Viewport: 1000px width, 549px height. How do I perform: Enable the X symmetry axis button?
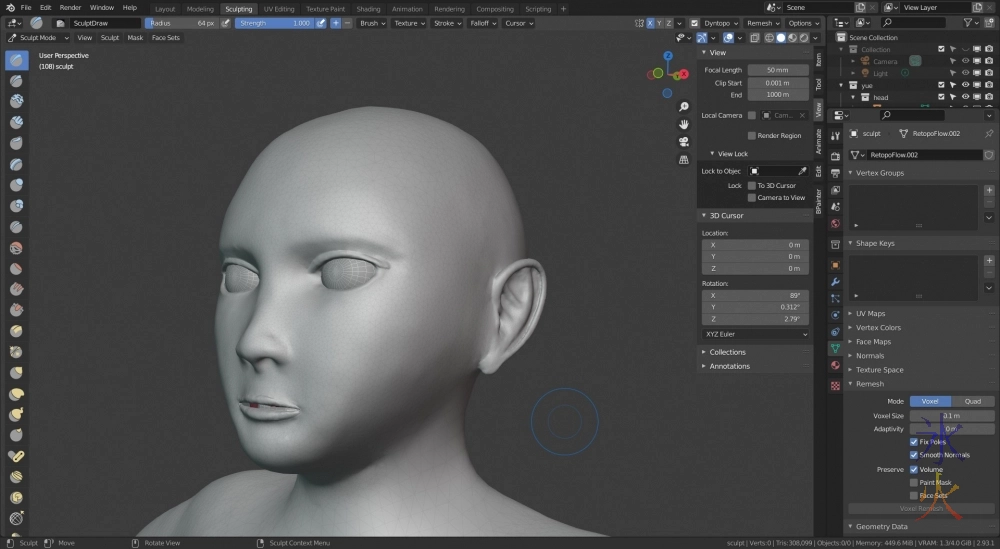[x=652, y=23]
